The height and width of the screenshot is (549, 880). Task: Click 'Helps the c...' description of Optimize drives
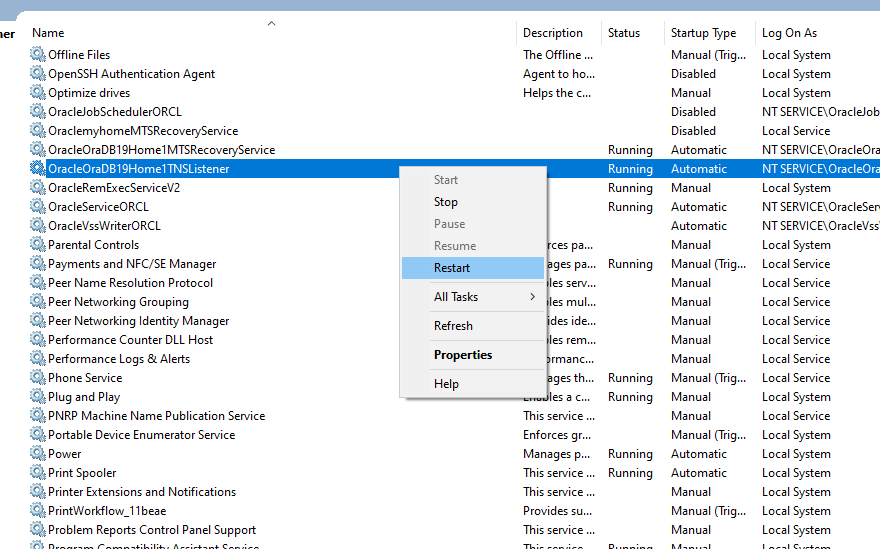[557, 93]
